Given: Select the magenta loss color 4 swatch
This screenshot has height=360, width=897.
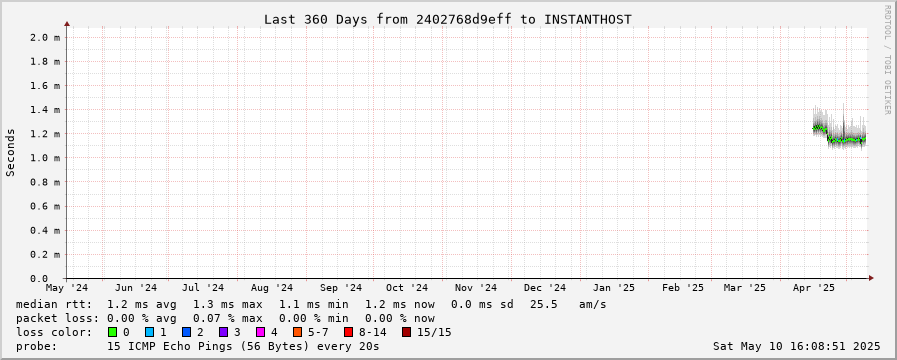Looking at the screenshot, I should pos(260,332).
